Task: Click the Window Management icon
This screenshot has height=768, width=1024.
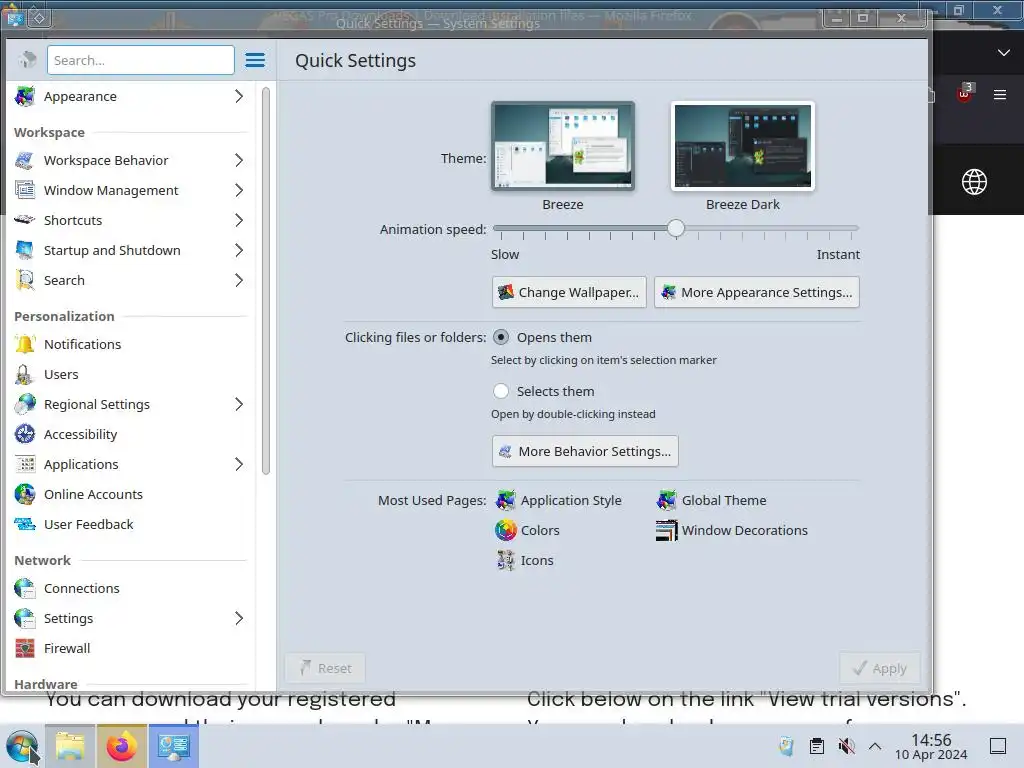Action: [x=25, y=191]
